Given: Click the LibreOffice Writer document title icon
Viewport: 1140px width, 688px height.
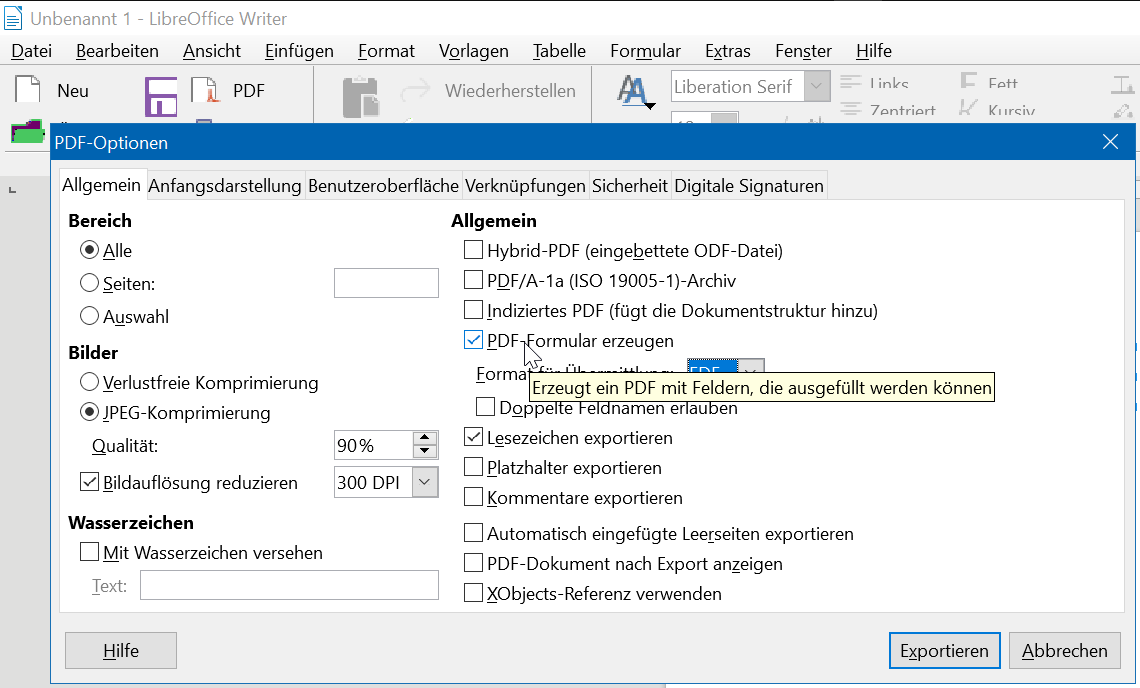Looking at the screenshot, I should (13, 18).
